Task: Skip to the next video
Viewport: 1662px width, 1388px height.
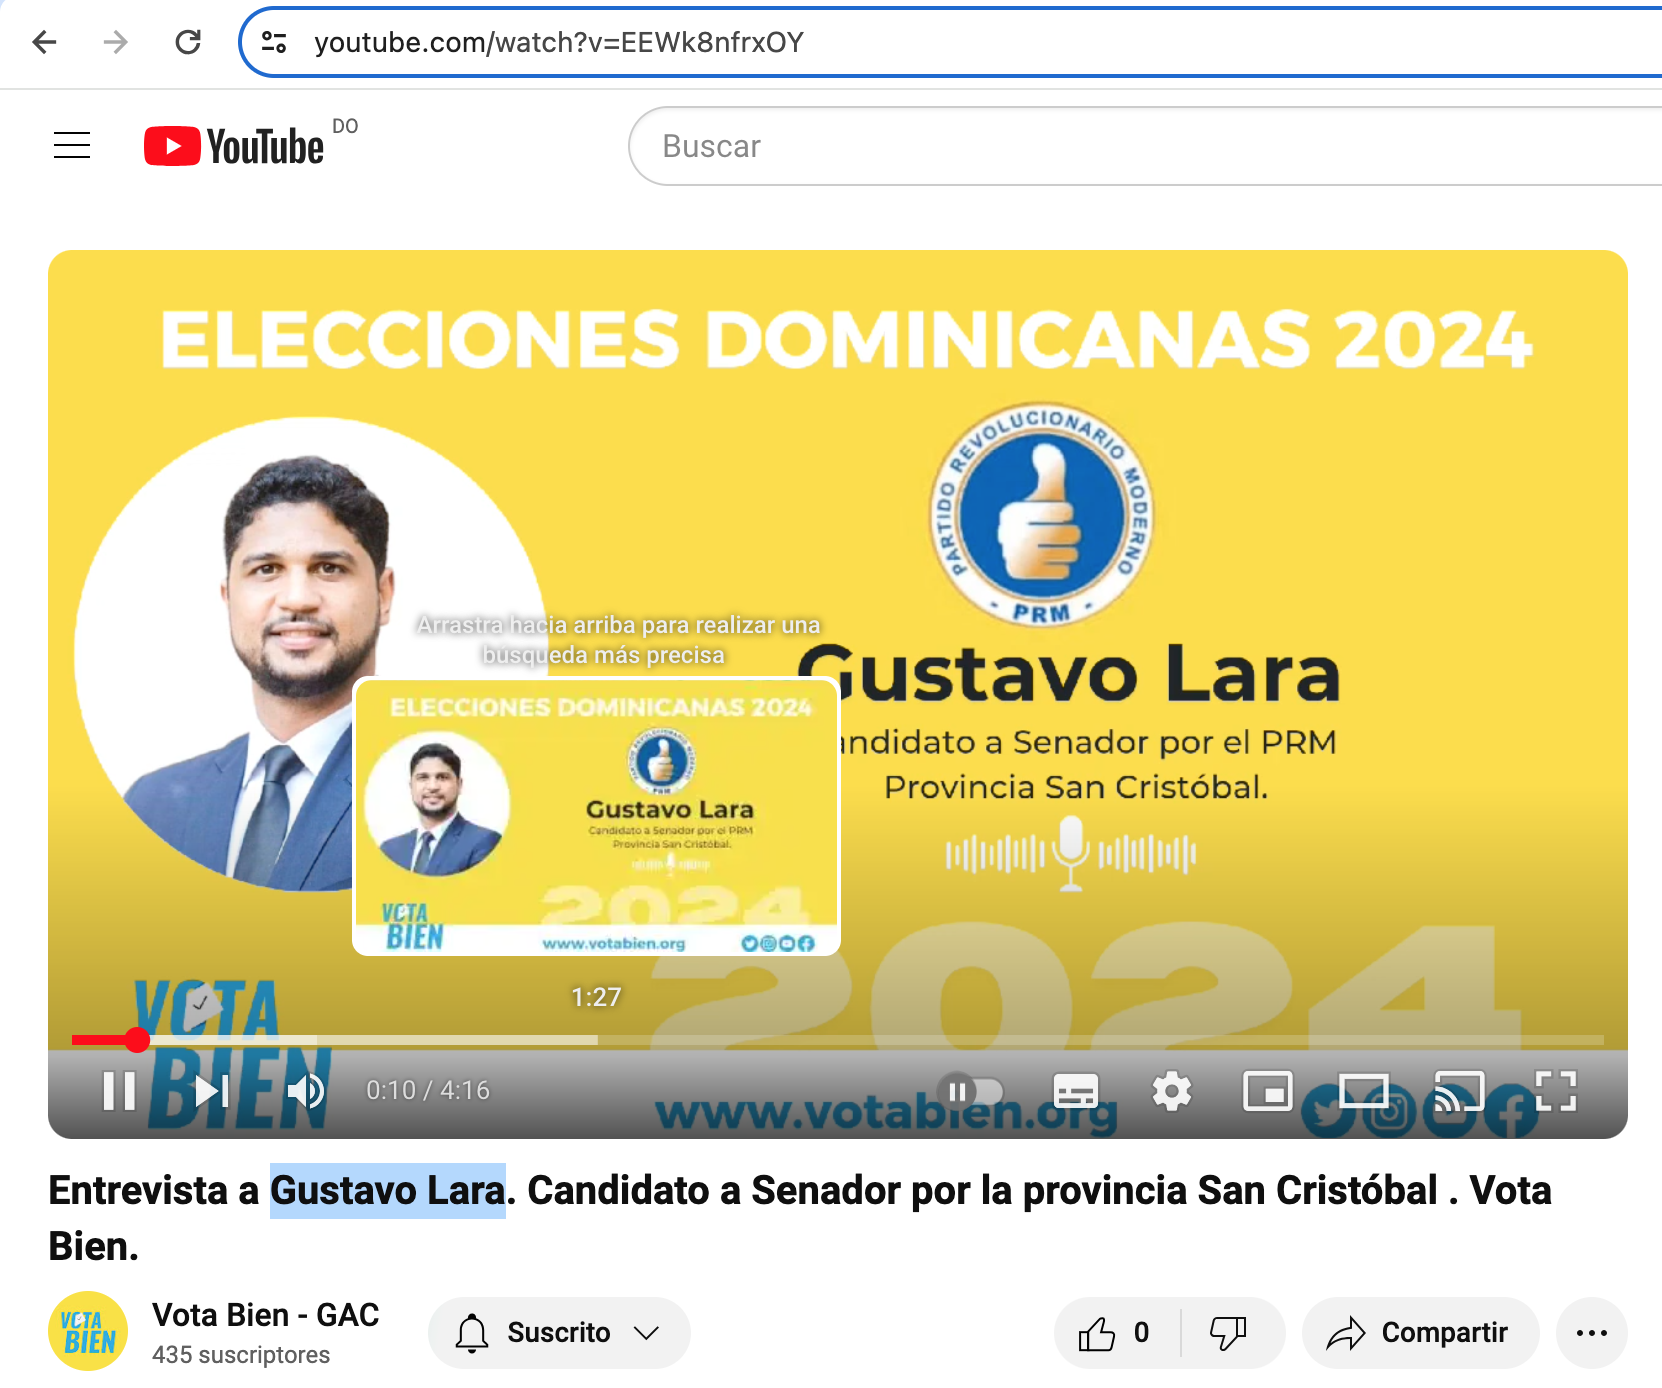Action: (211, 1090)
